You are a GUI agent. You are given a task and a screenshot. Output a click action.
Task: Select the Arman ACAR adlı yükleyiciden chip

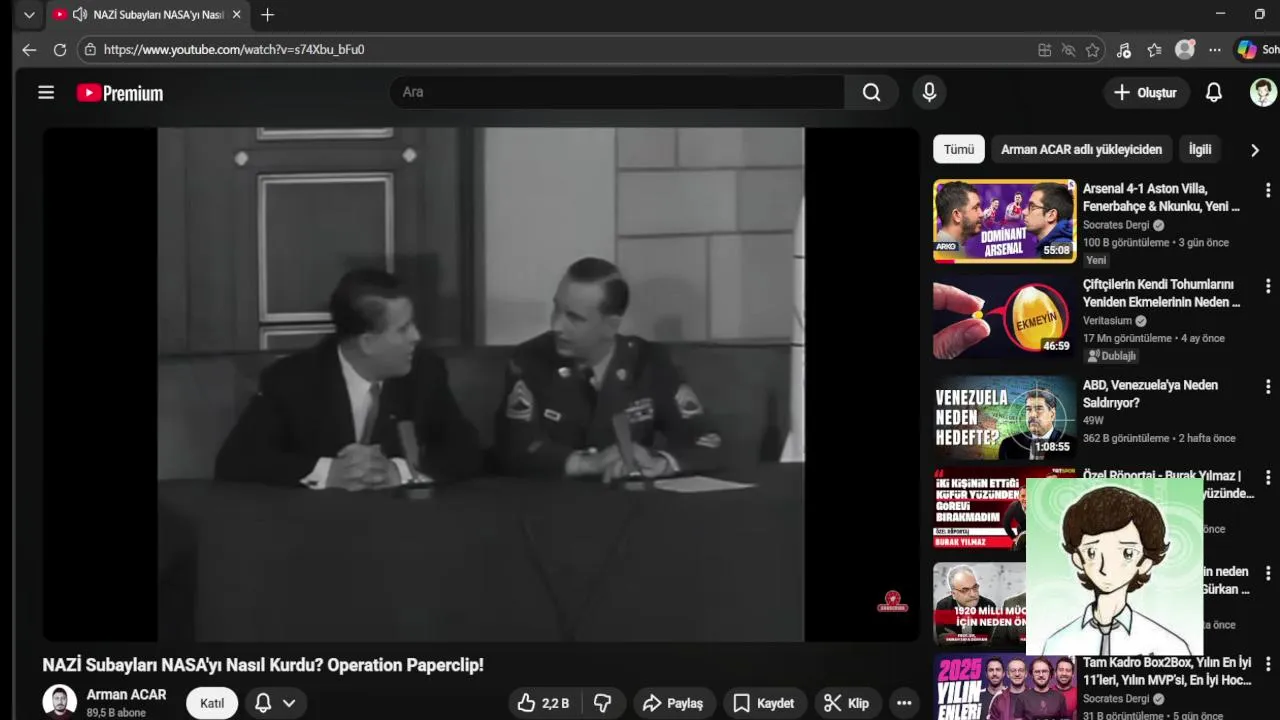1081,149
